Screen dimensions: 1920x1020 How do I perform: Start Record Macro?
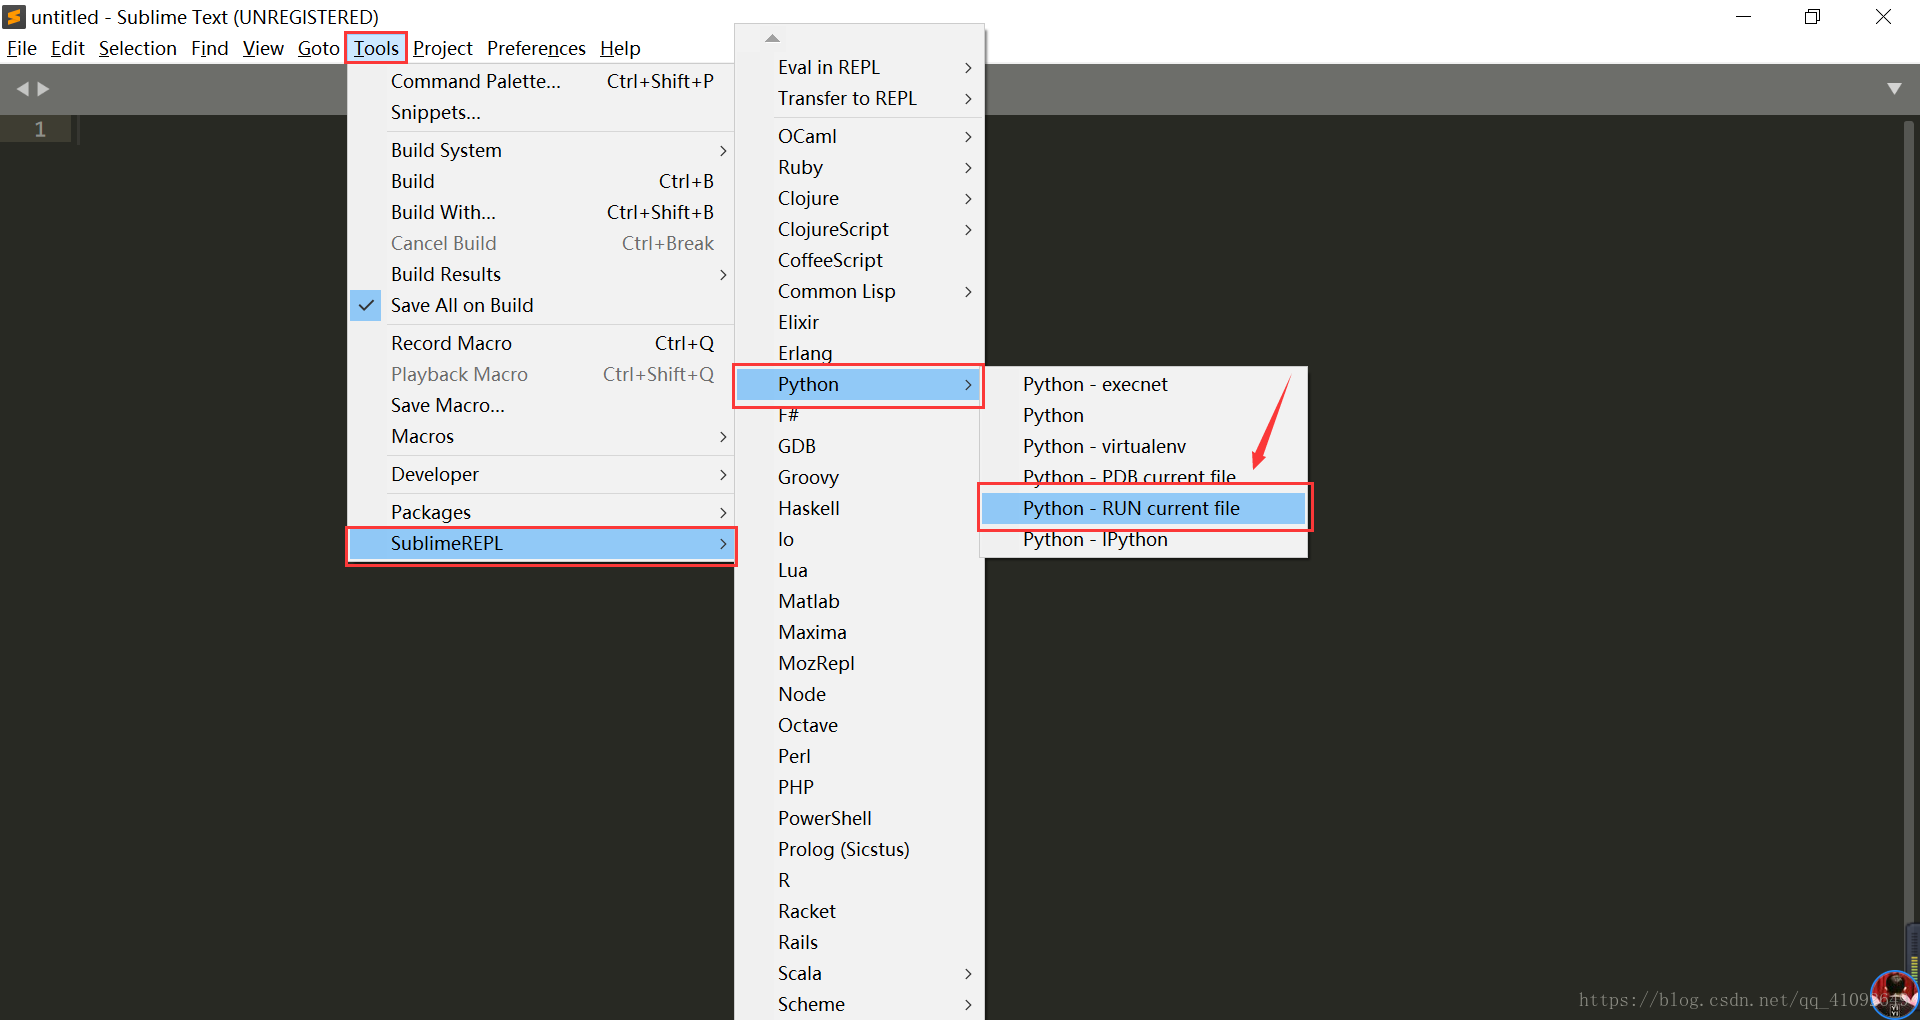pyautogui.click(x=541, y=343)
